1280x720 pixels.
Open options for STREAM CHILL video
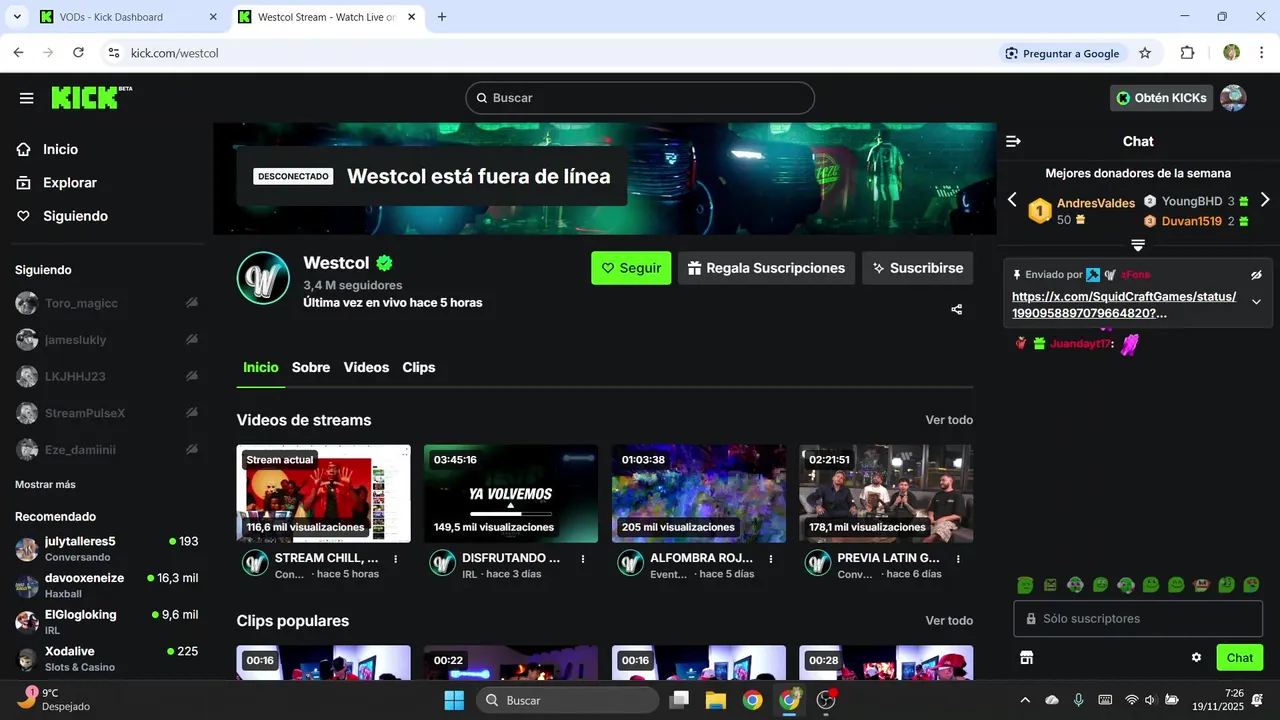coord(396,559)
